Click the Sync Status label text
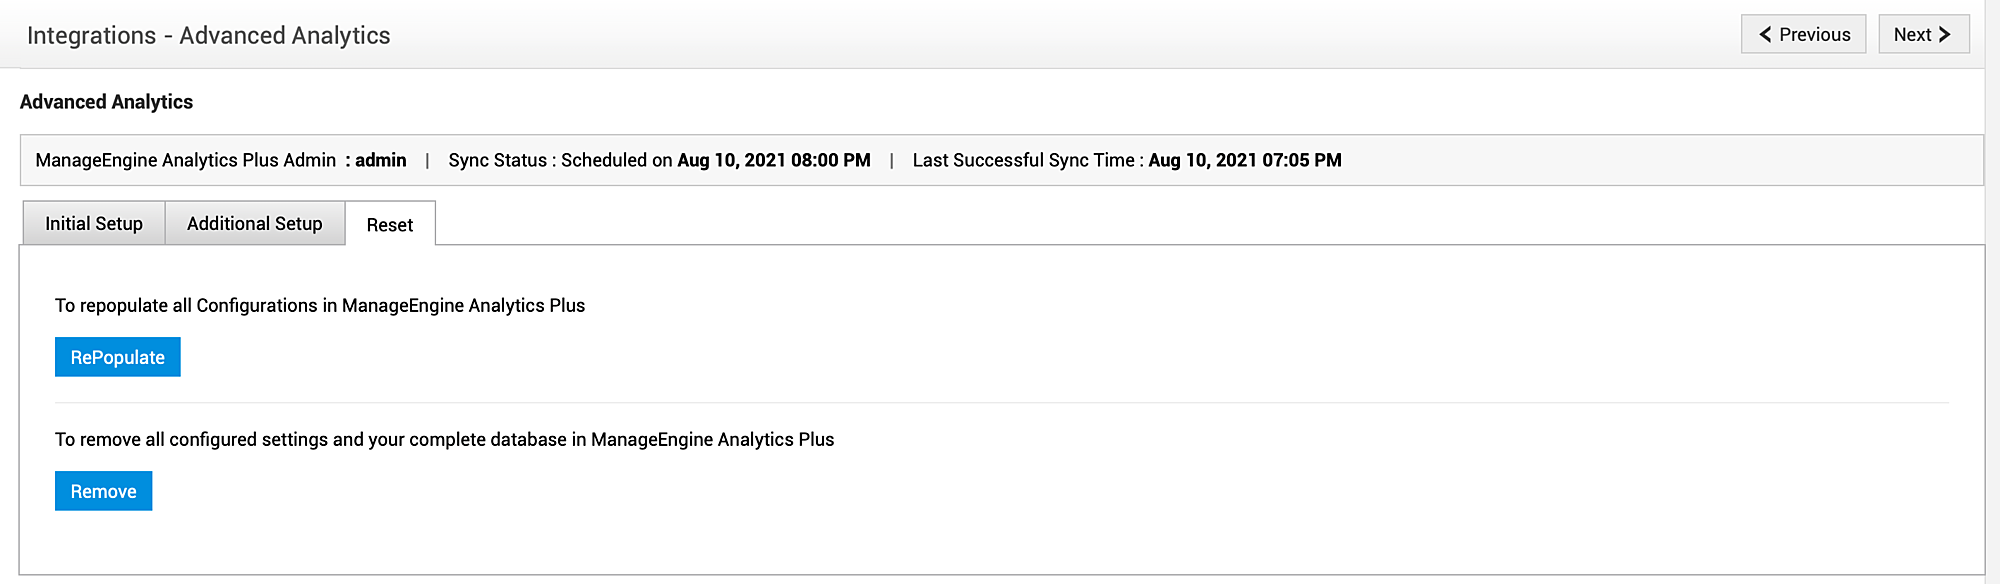The height and width of the screenshot is (584, 2000). pos(498,160)
